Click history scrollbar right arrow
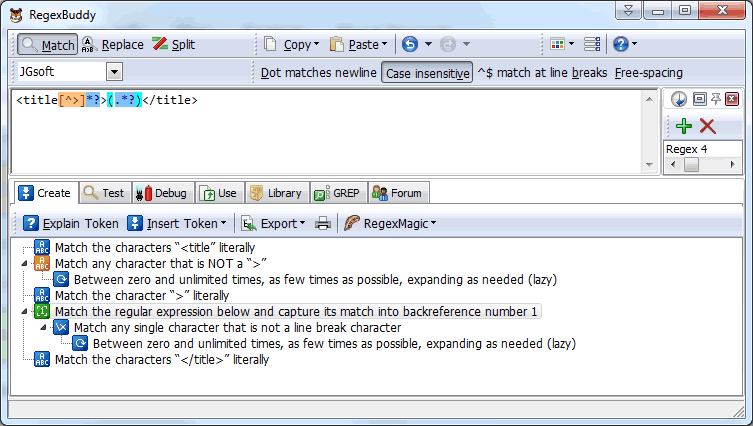 (732, 165)
